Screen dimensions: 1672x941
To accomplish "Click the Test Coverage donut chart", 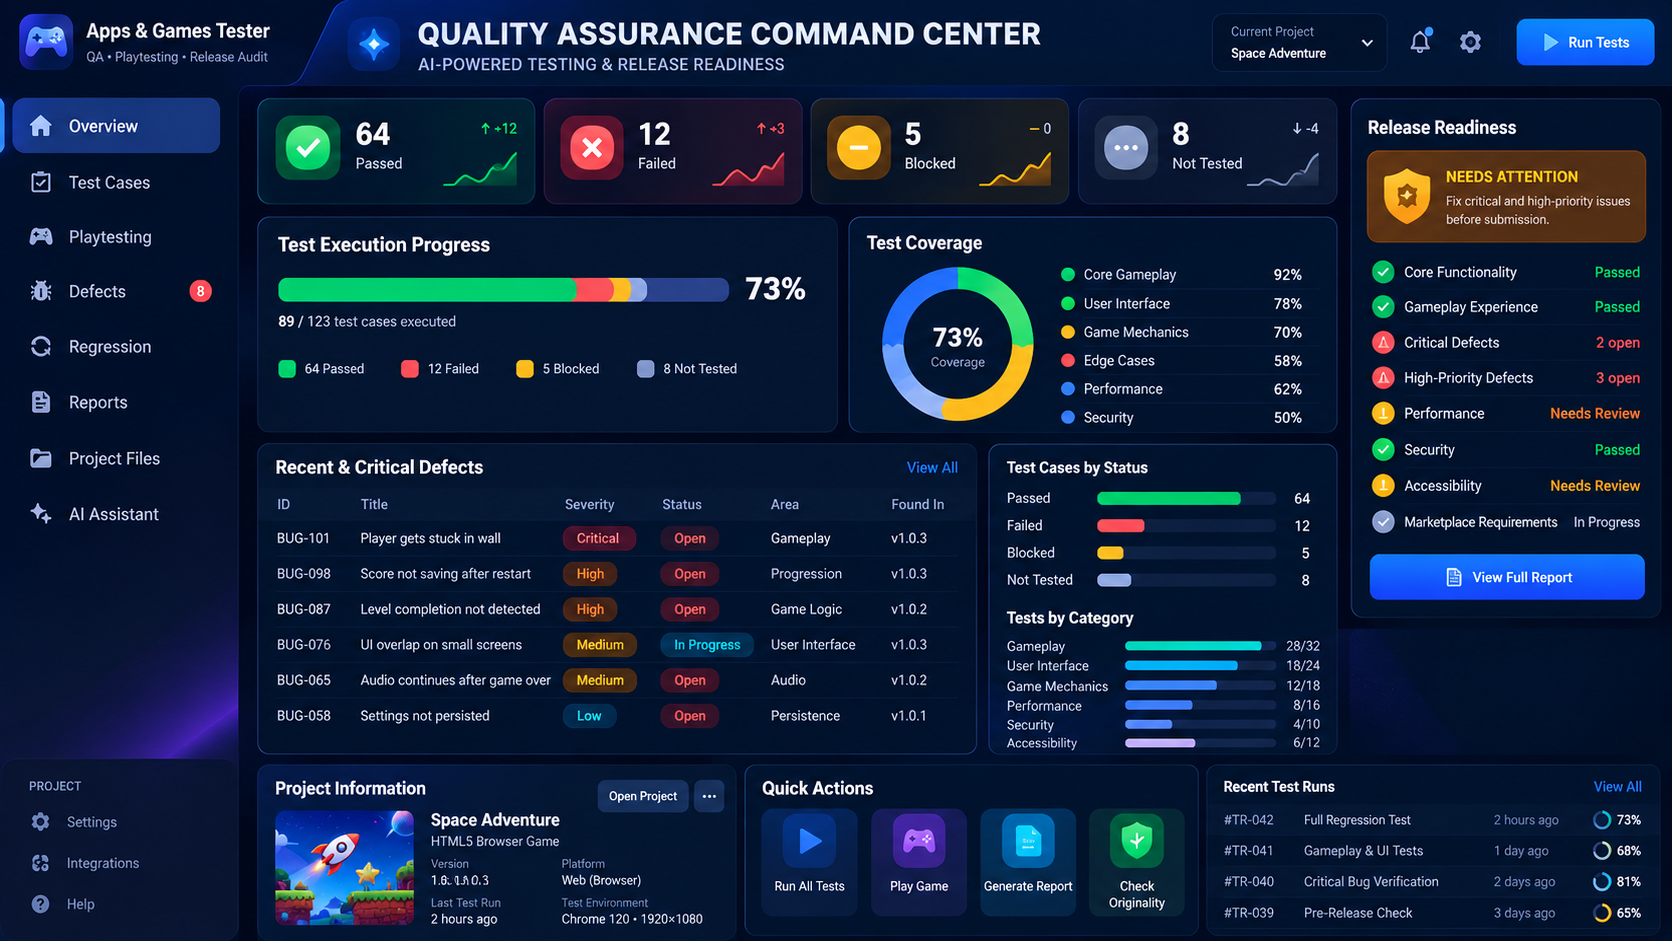I will coord(958,344).
